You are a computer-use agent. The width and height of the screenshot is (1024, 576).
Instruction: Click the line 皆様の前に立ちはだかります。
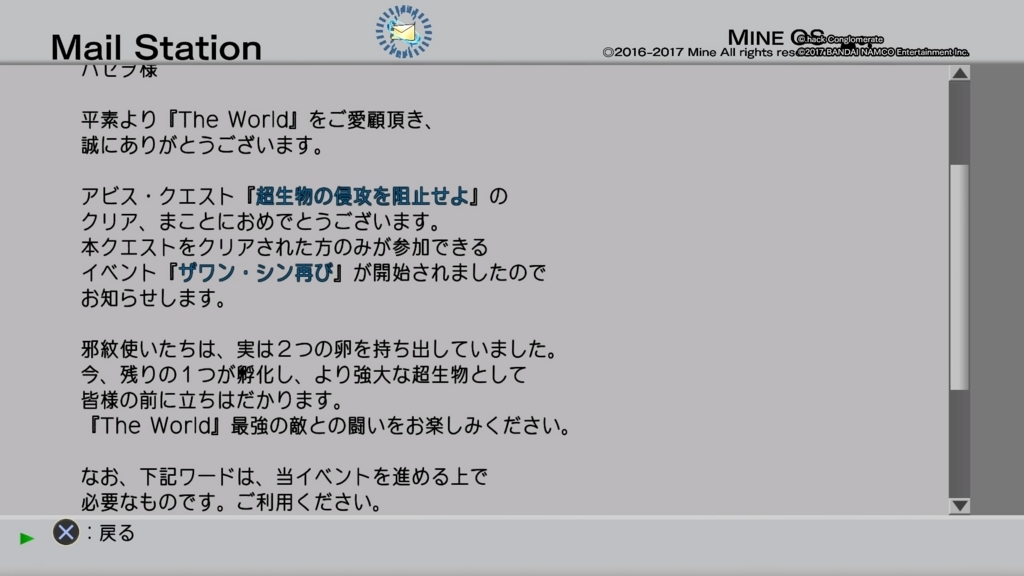[x=212, y=400]
